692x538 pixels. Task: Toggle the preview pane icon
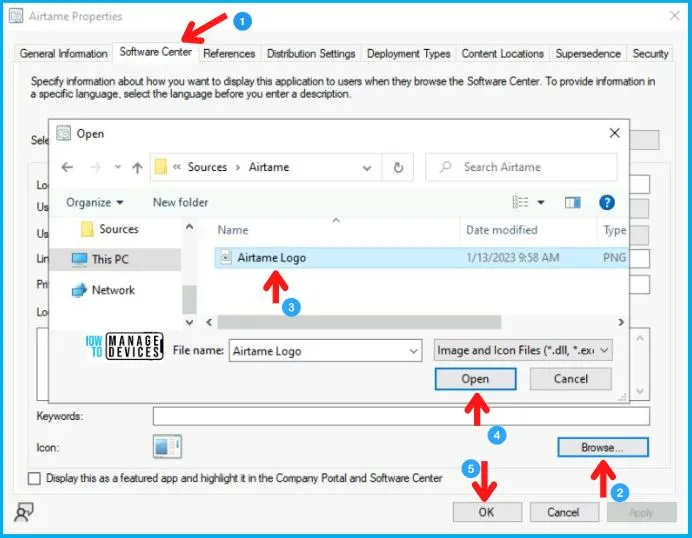pos(572,203)
